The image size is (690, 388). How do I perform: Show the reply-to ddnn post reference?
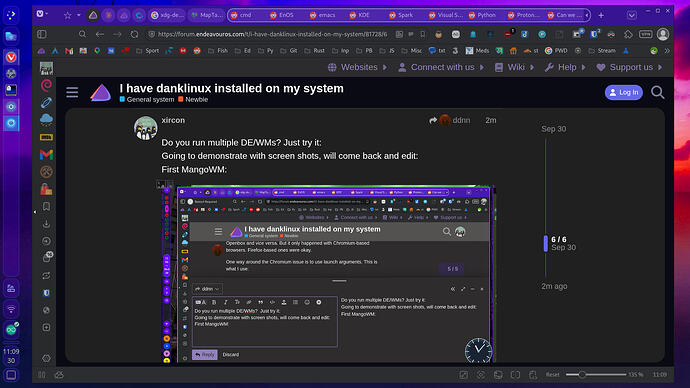[450, 120]
